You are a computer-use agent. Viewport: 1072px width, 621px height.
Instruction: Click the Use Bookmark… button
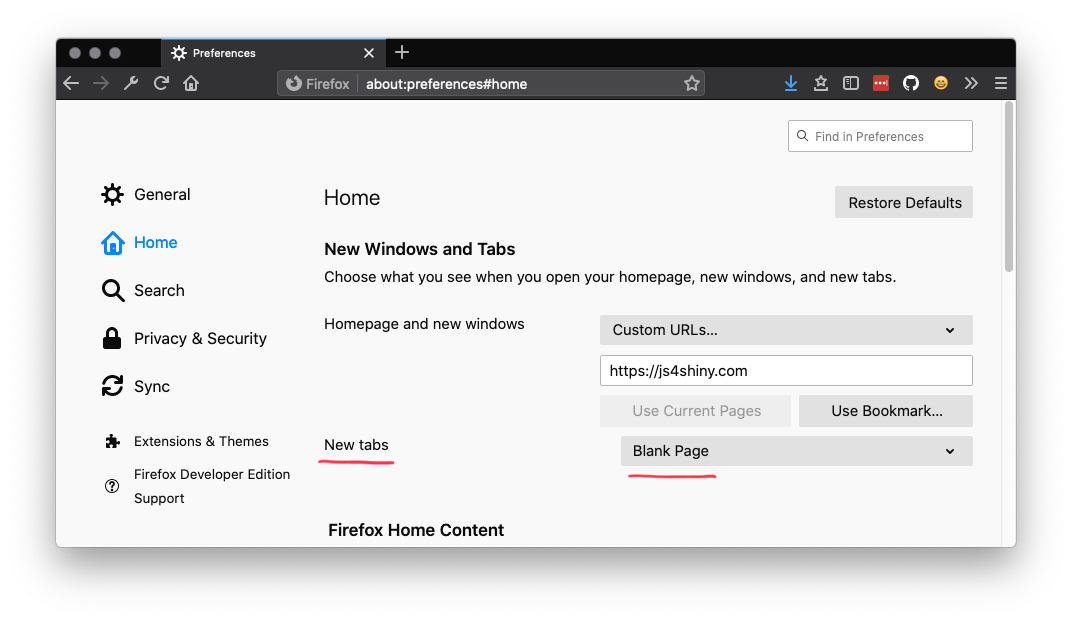point(886,411)
